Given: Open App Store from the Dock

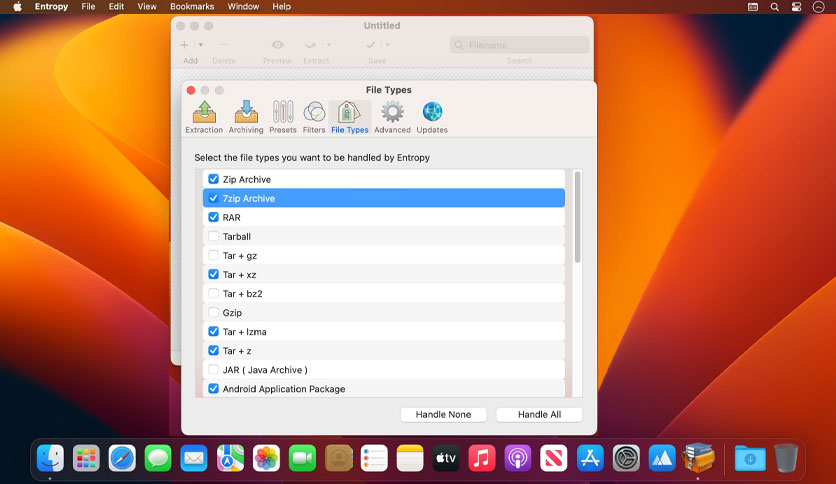Looking at the screenshot, I should click(x=590, y=458).
